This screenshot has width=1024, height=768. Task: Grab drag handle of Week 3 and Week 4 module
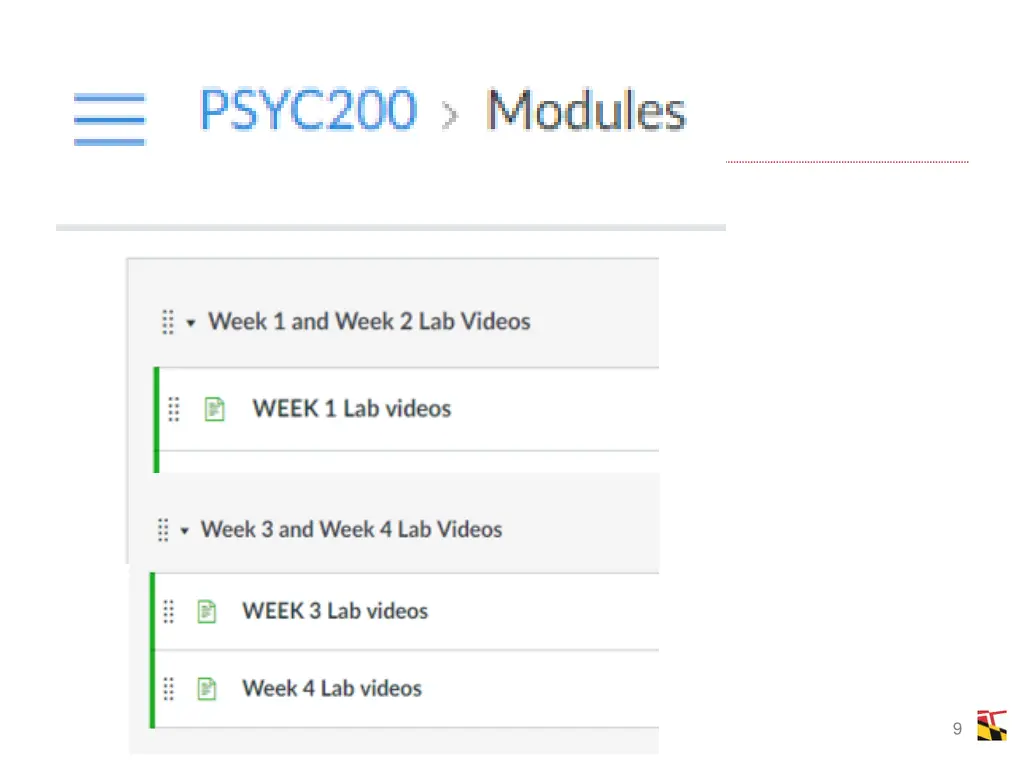163,530
